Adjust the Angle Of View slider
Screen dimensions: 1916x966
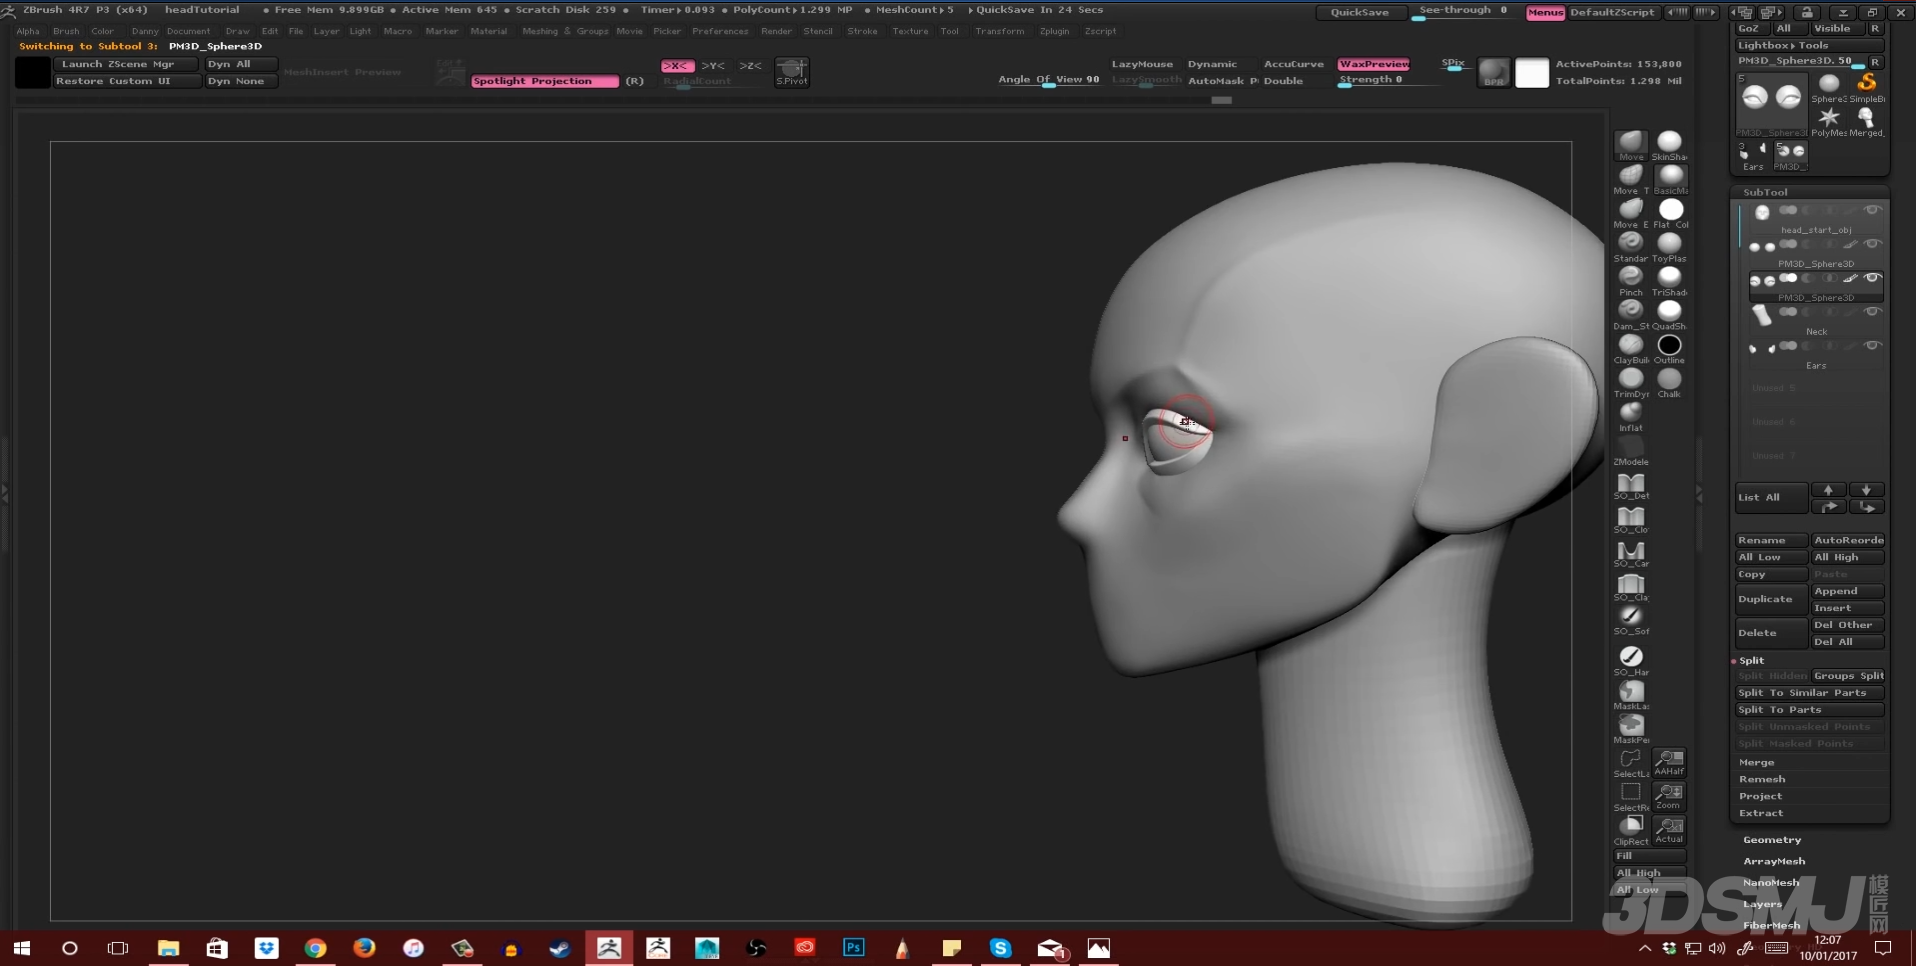[x=1049, y=80]
